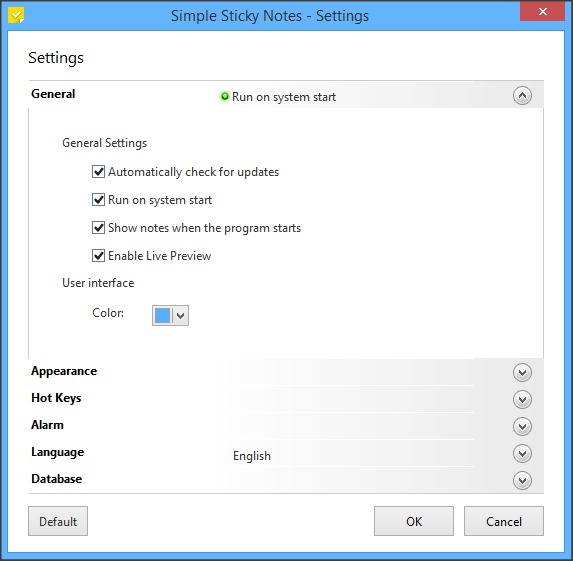The image size is (573, 561).
Task: Click the Run on system start summary text
Action: point(284,97)
